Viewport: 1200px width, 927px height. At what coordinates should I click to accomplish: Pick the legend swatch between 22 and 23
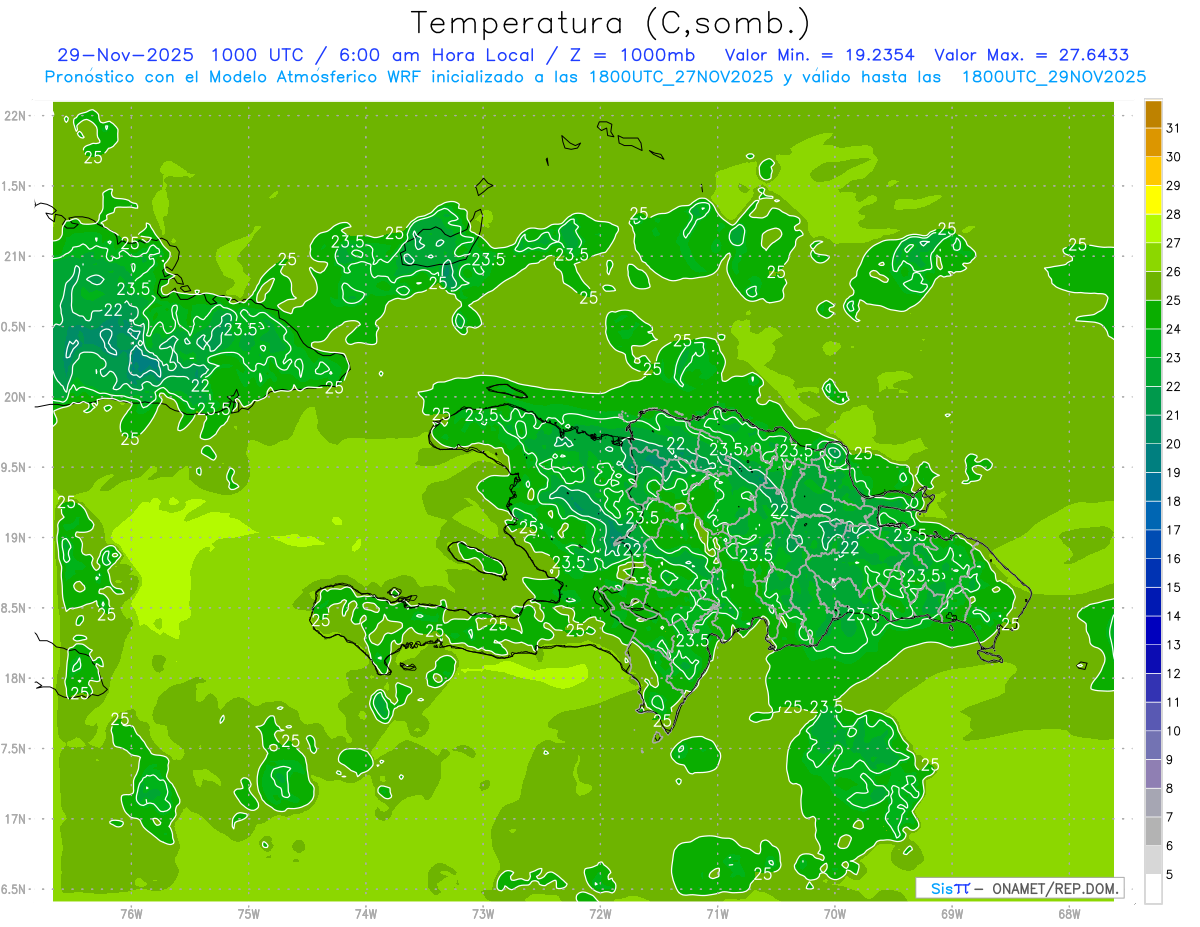(1153, 372)
